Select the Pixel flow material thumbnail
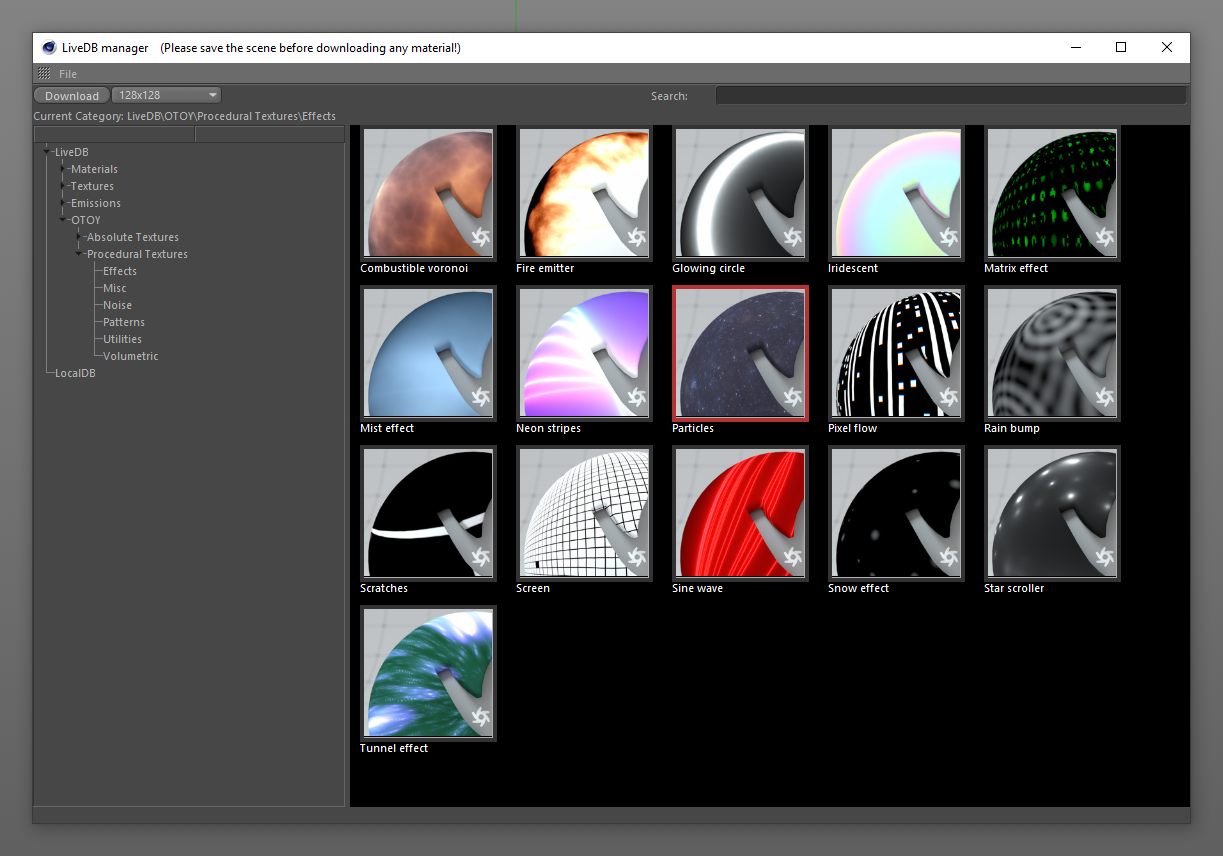This screenshot has width=1223, height=856. [896, 353]
